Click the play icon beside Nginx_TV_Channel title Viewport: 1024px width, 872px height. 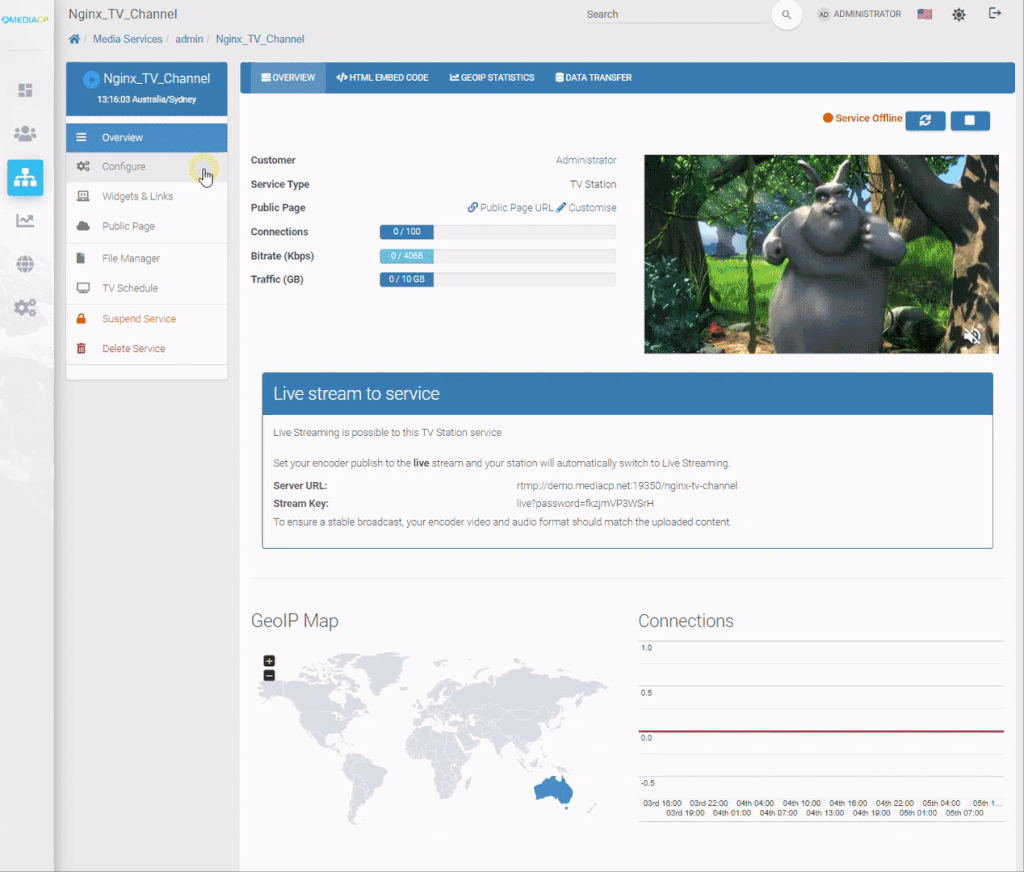coord(91,79)
